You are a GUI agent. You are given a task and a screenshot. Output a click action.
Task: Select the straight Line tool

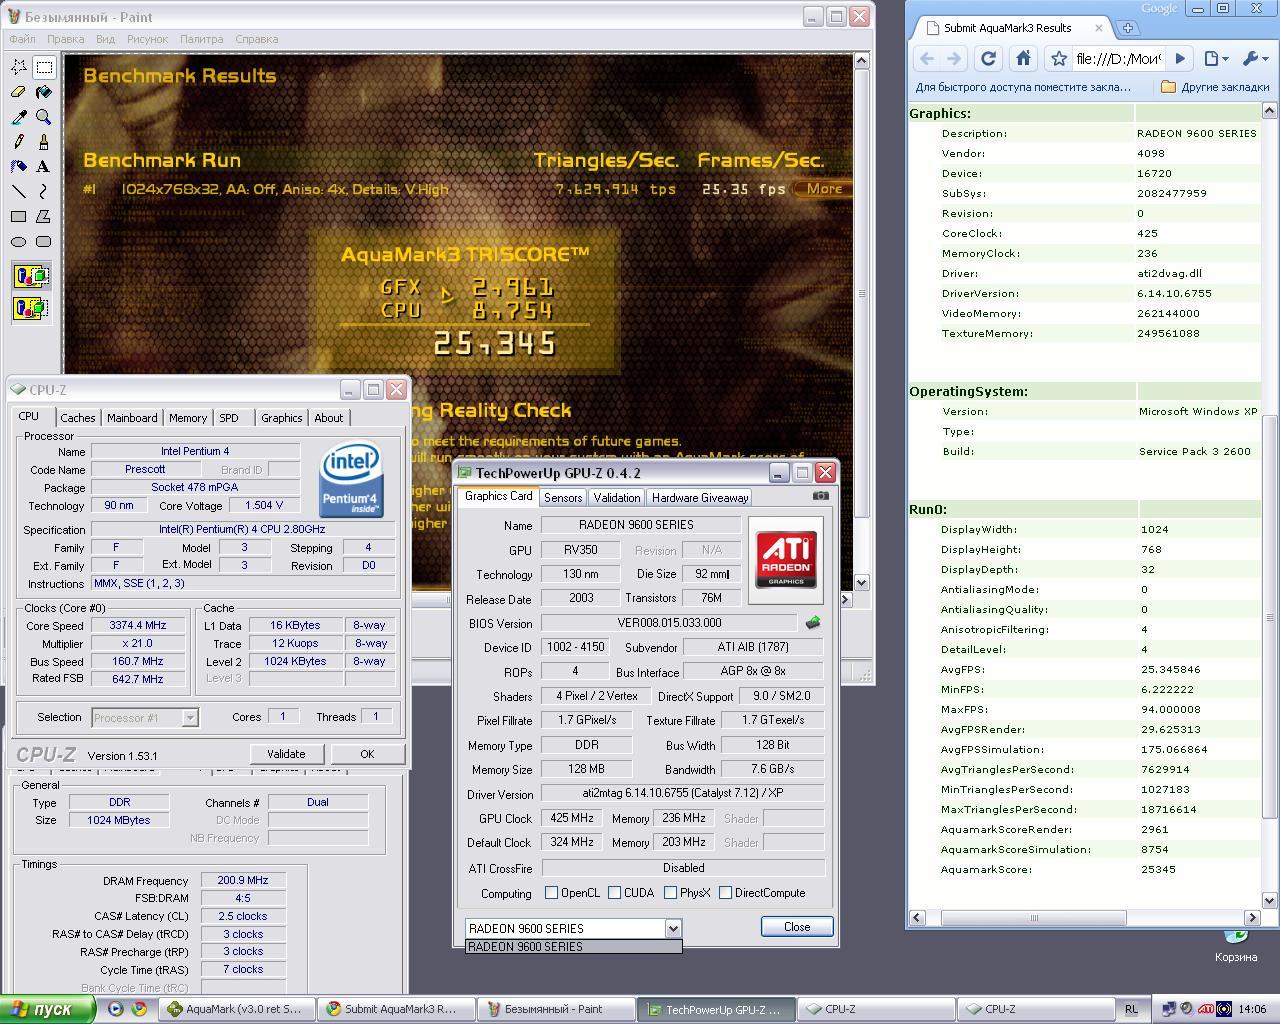[x=19, y=191]
